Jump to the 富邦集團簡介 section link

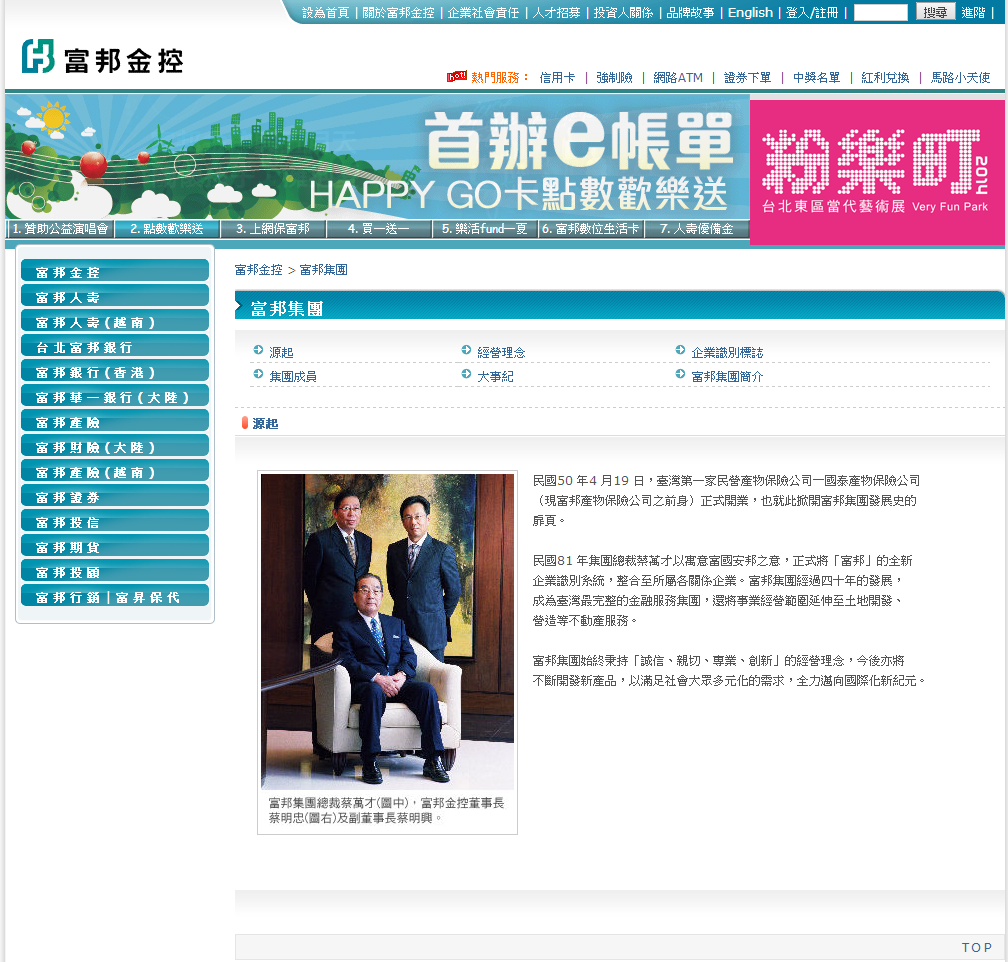727,376
